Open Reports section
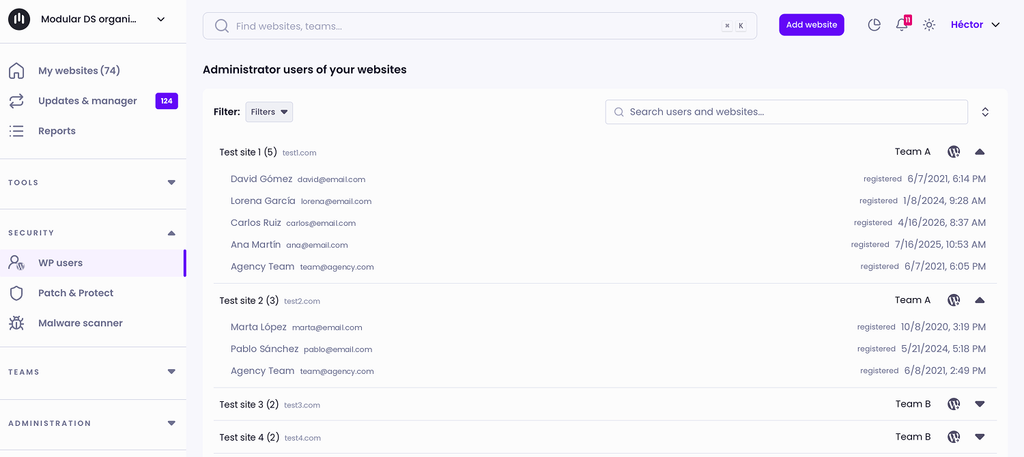Image resolution: width=1024 pixels, height=457 pixels. point(57,131)
